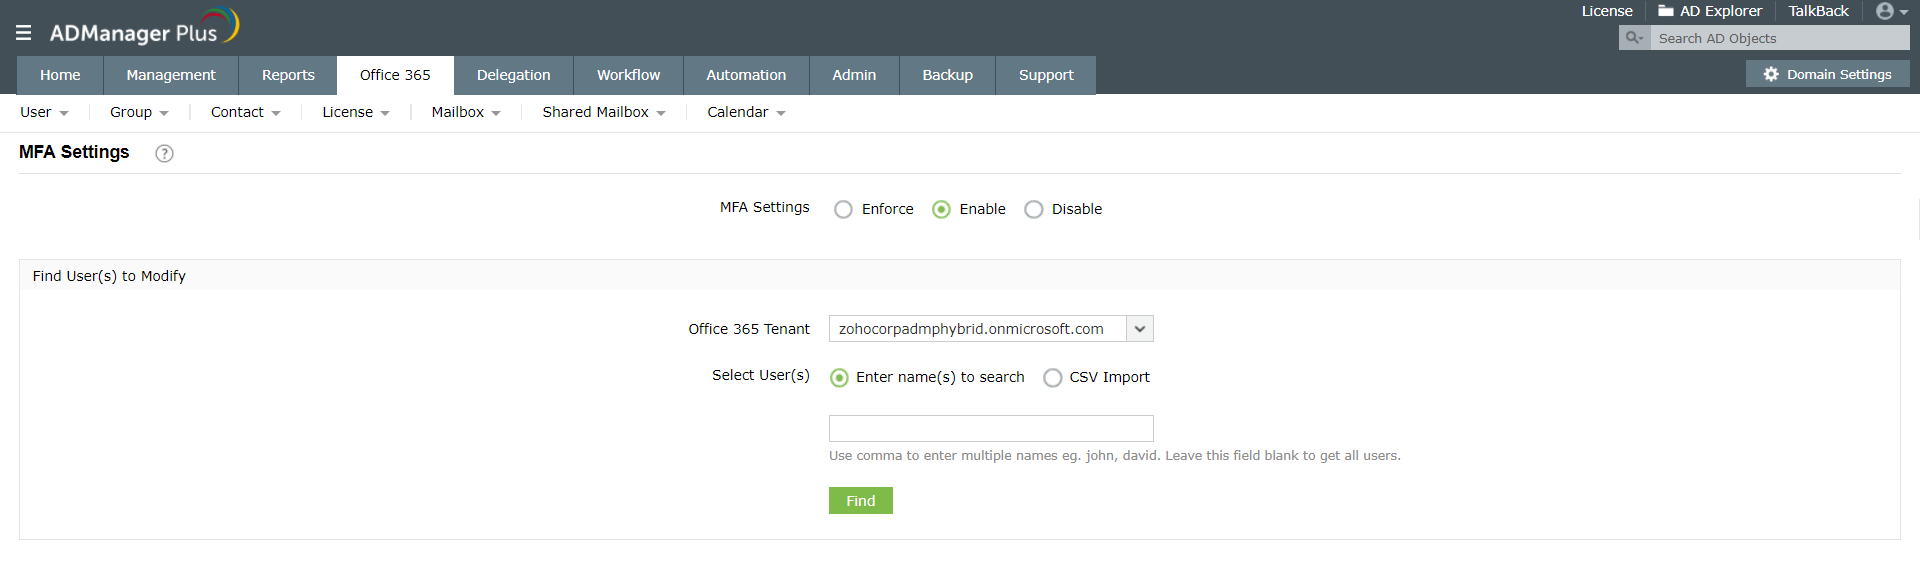Open the Shared Mailbox dropdown menu

[x=603, y=112]
